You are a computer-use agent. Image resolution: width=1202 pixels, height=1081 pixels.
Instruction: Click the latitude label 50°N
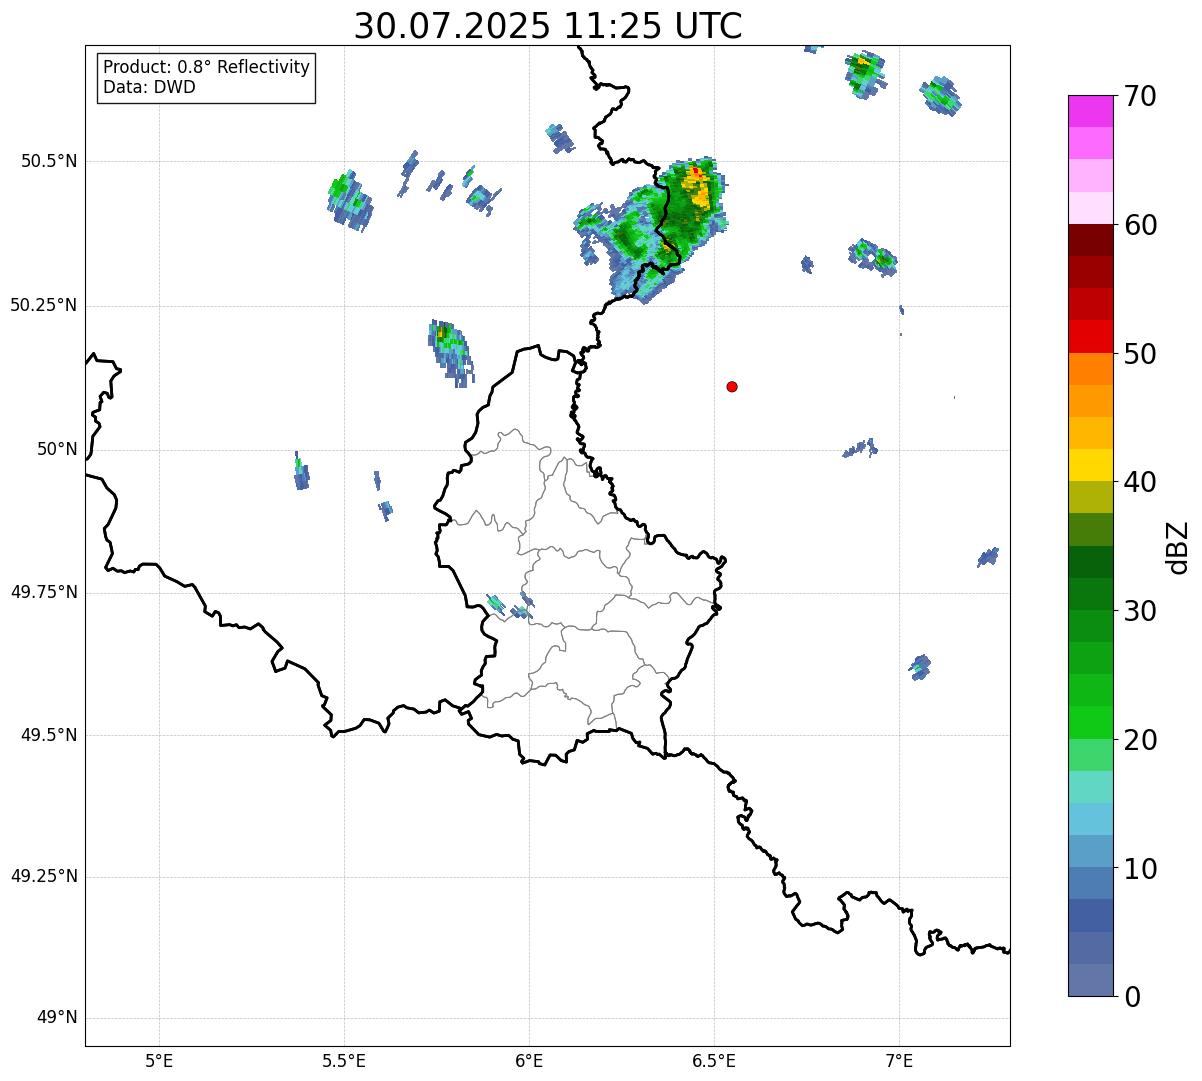[57, 449]
